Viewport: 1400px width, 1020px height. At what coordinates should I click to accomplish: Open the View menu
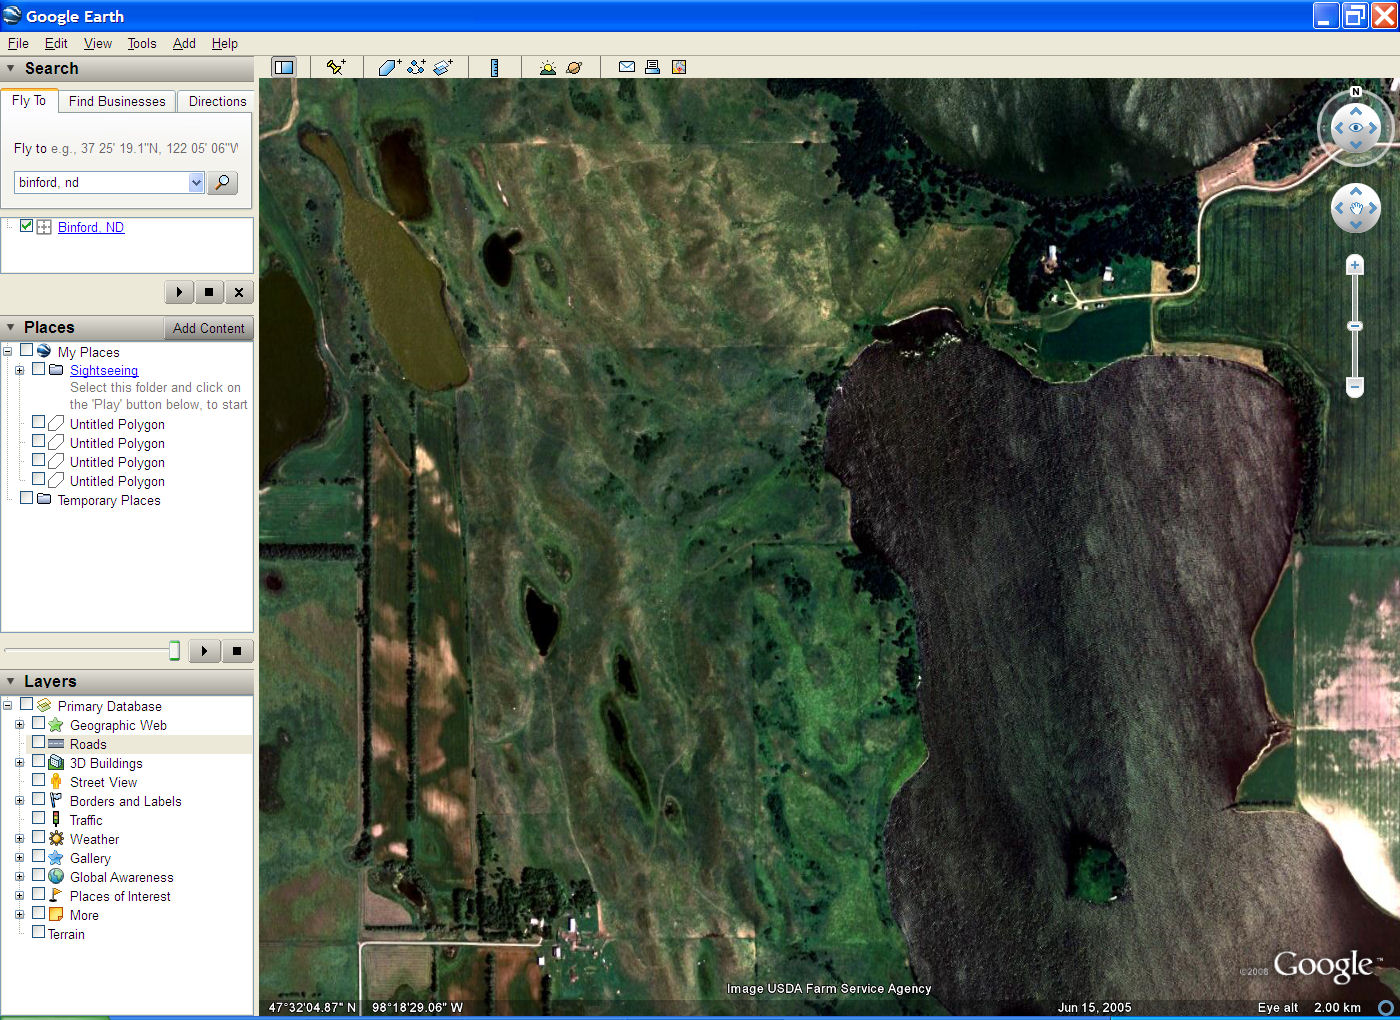98,43
